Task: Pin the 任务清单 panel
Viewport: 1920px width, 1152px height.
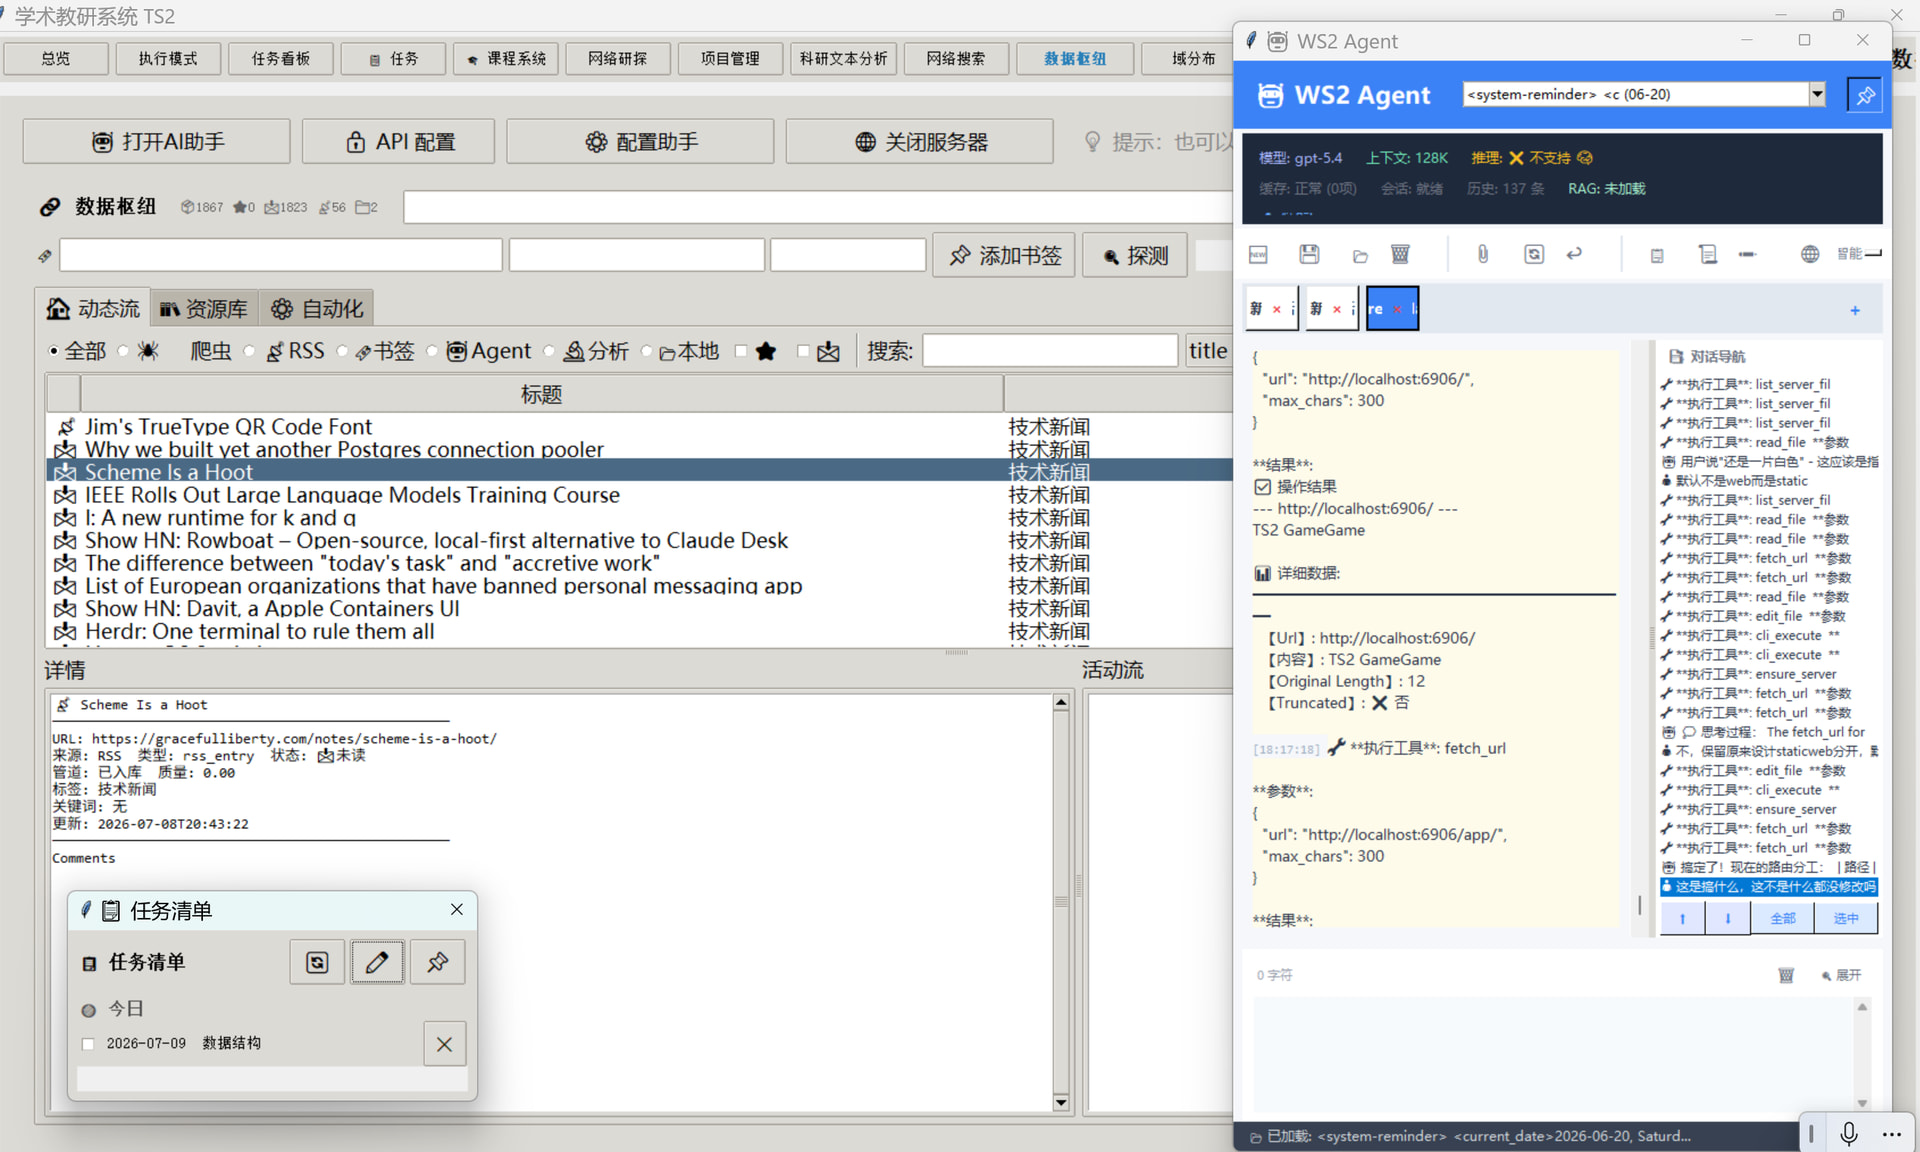Action: pyautogui.click(x=437, y=962)
